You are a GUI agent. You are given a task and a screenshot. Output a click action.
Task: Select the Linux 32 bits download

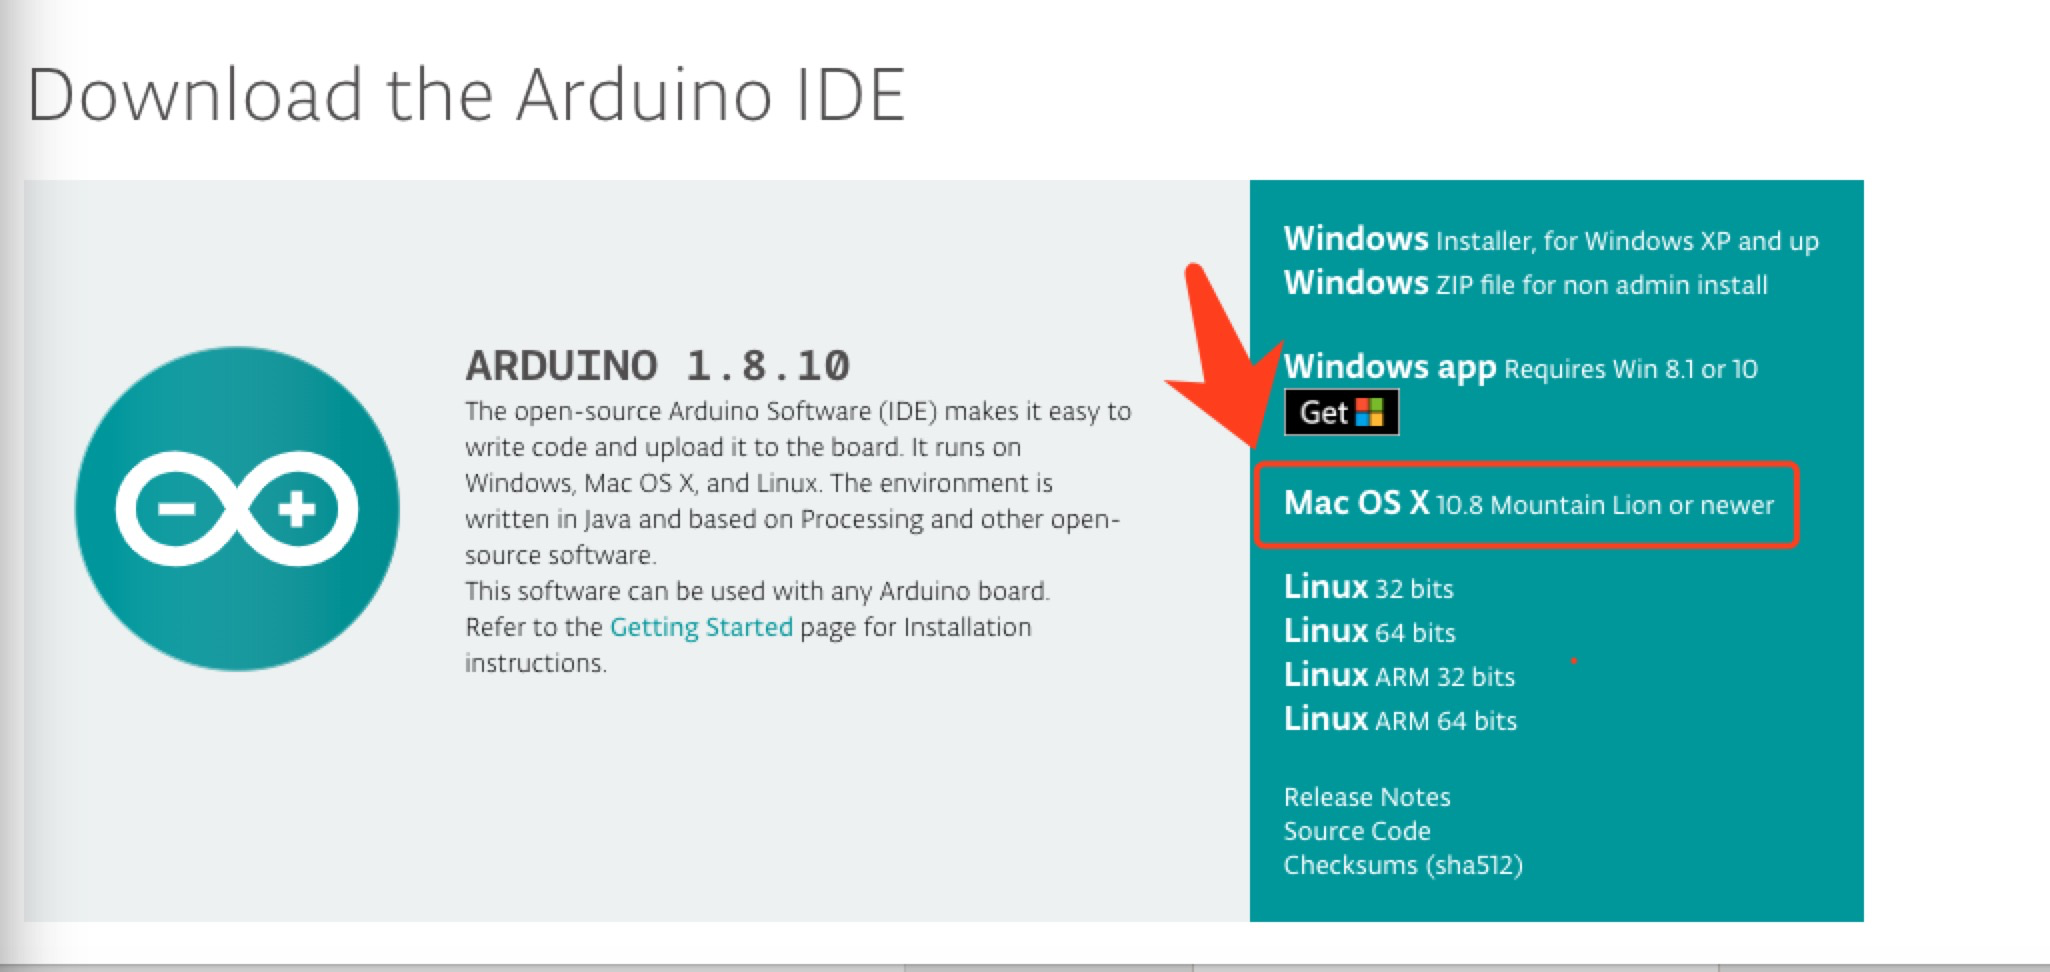(x=1367, y=588)
